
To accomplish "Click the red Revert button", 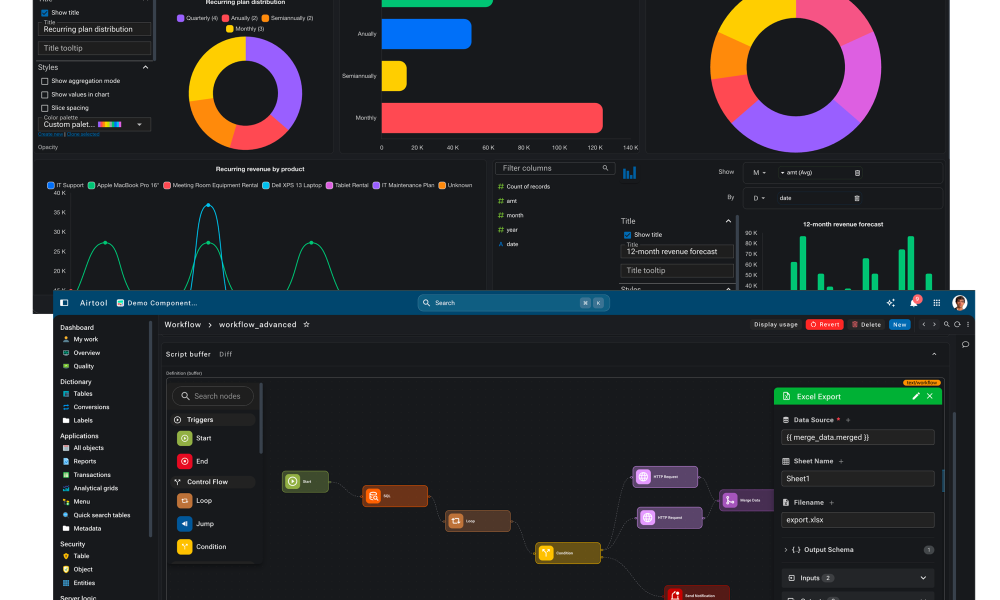I will tap(825, 325).
